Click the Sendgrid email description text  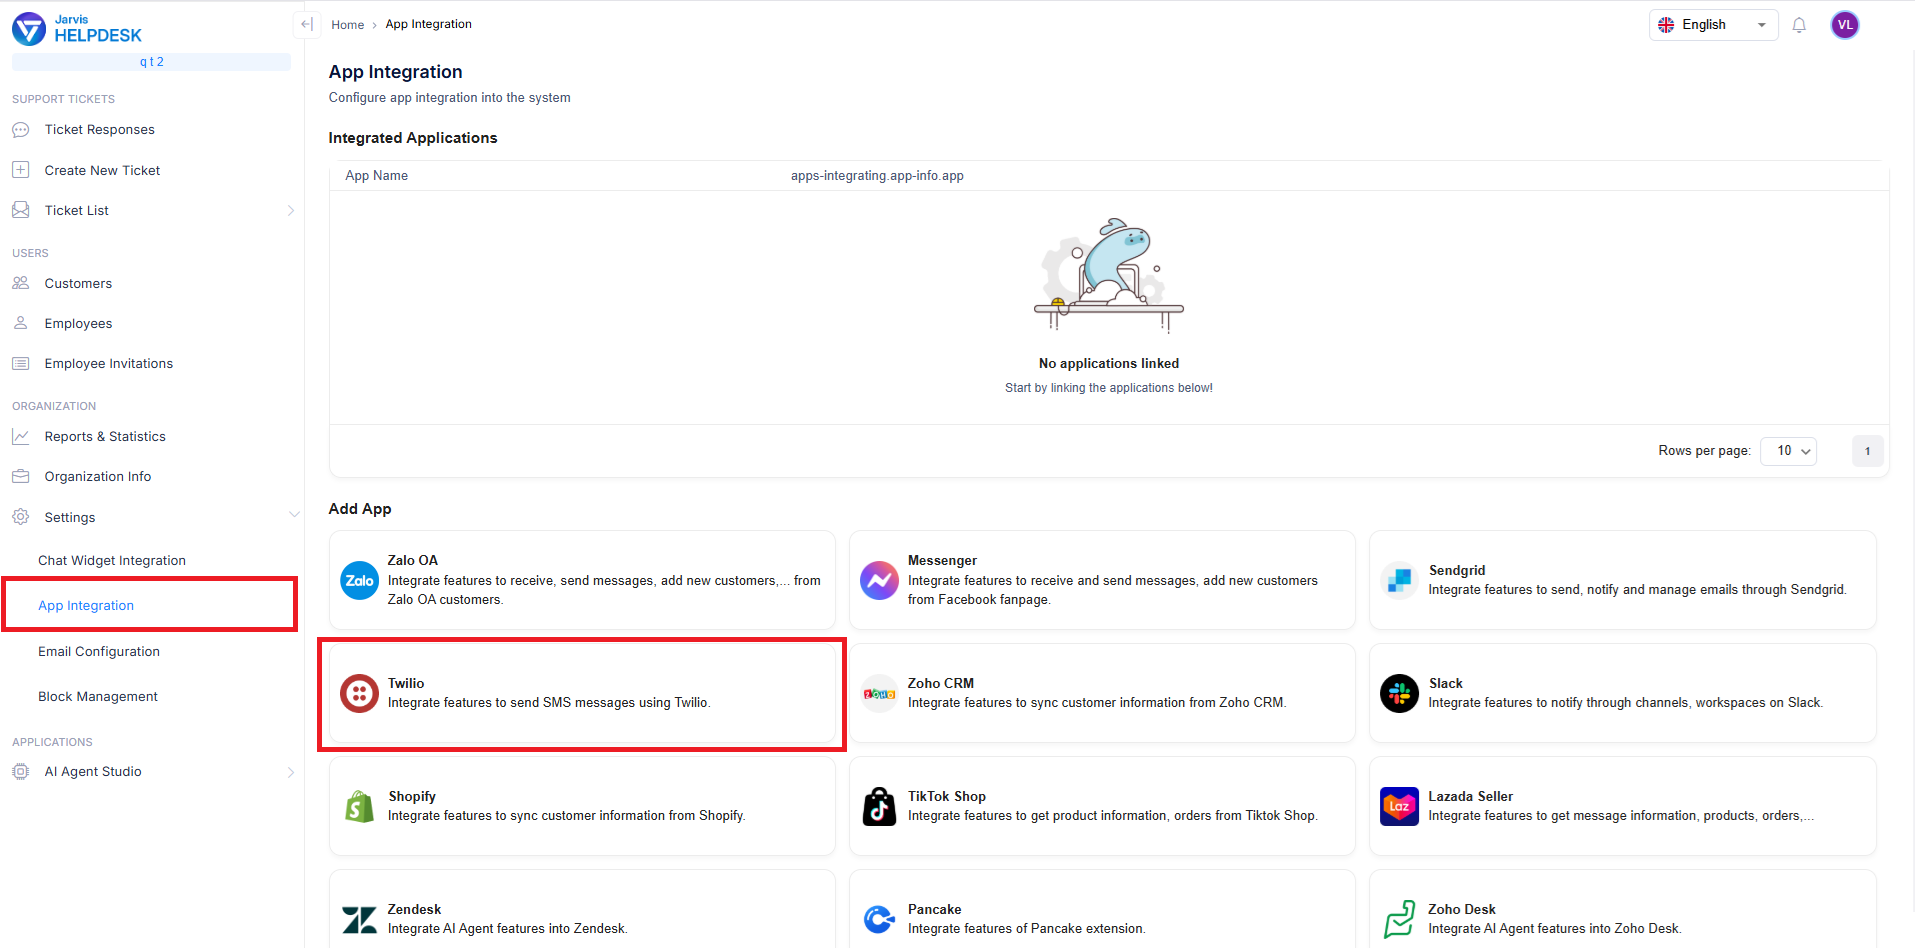1638,590
